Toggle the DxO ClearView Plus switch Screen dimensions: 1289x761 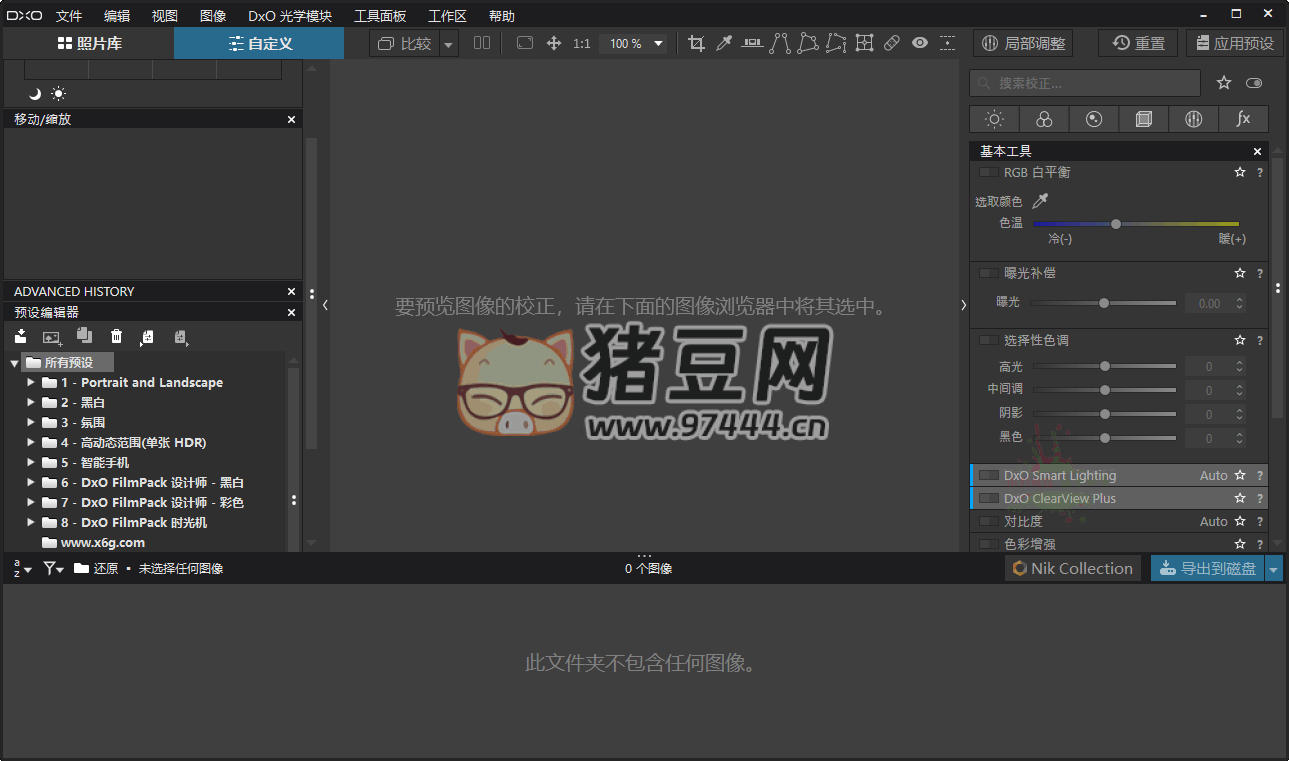click(988, 498)
